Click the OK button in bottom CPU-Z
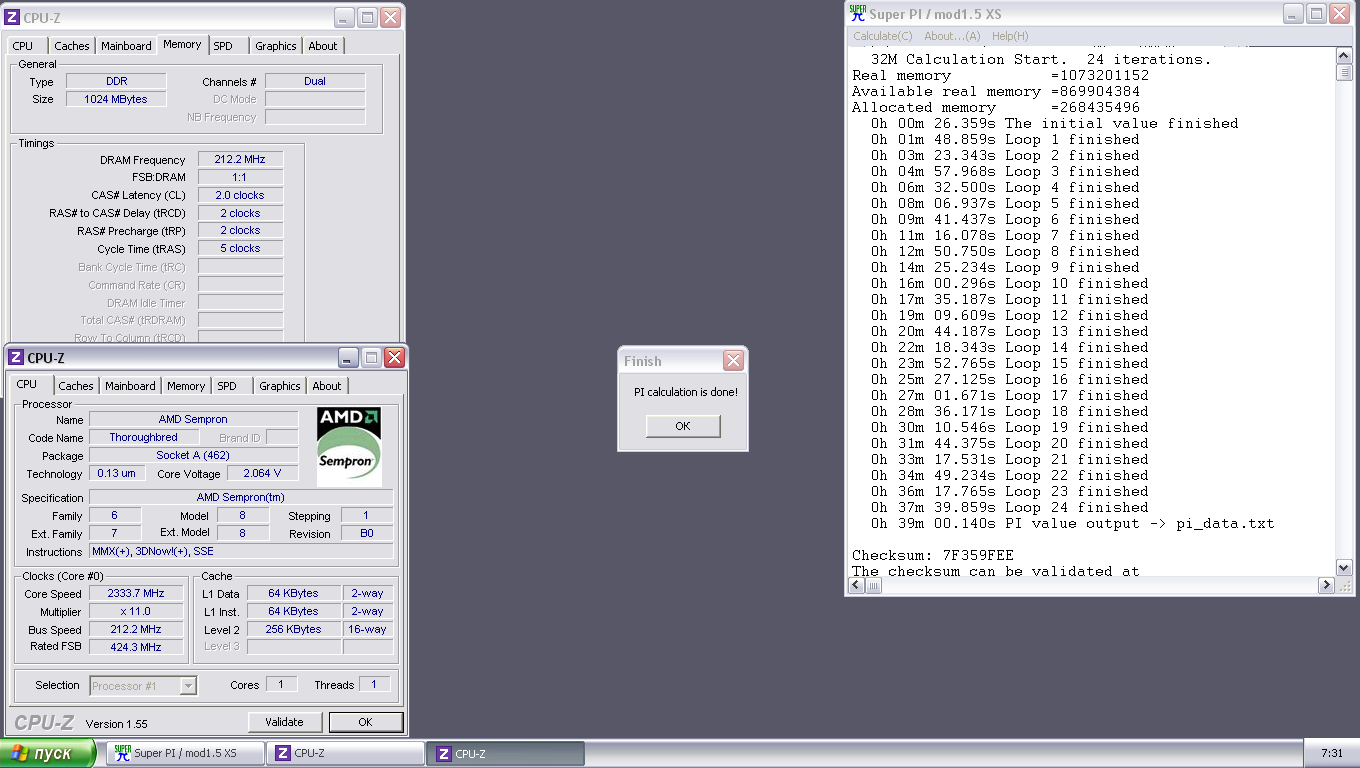 pos(365,722)
